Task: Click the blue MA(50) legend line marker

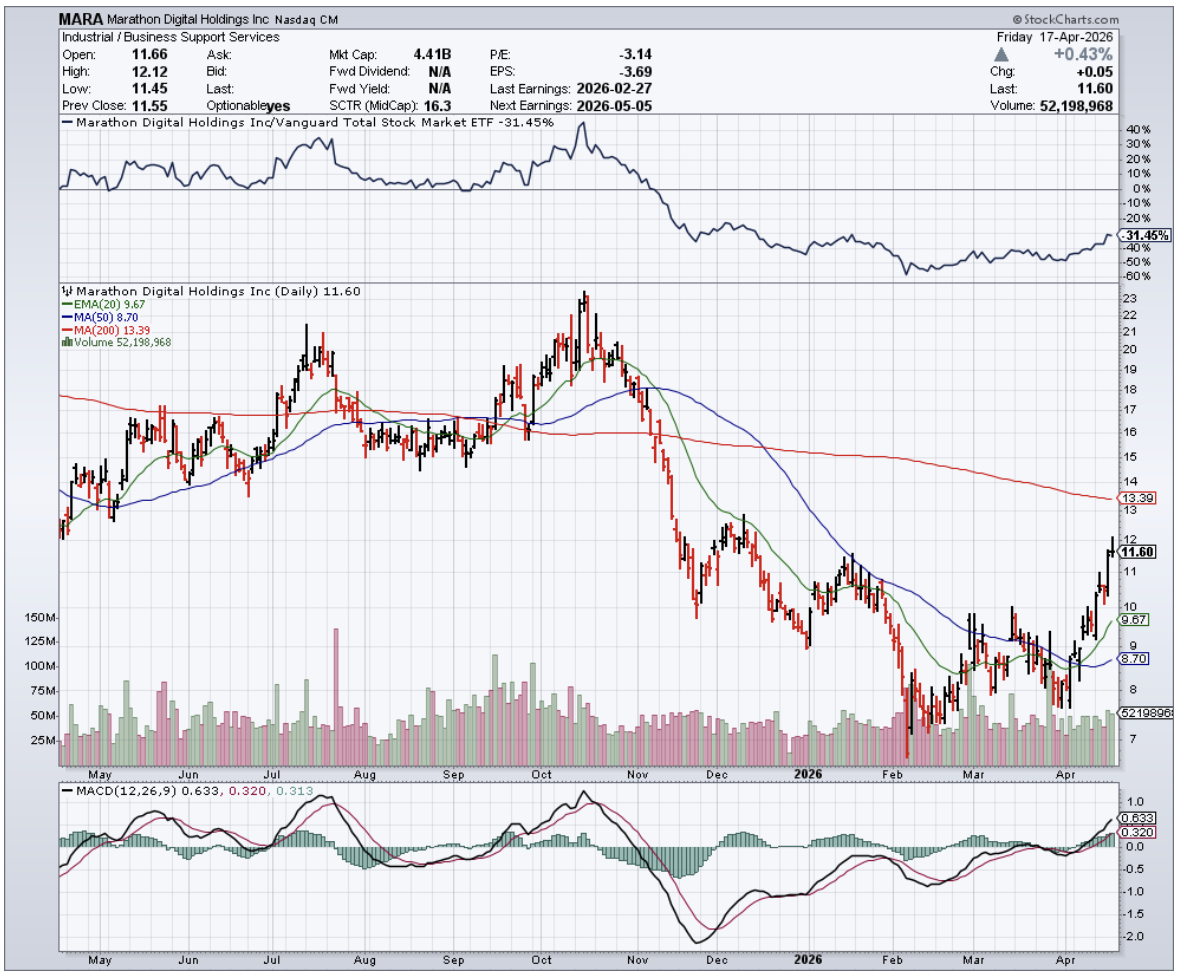Action: coord(66,317)
